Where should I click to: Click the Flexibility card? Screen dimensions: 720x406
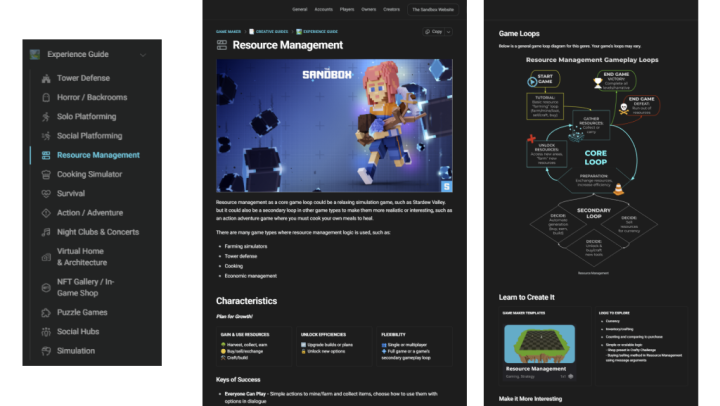[x=415, y=346]
